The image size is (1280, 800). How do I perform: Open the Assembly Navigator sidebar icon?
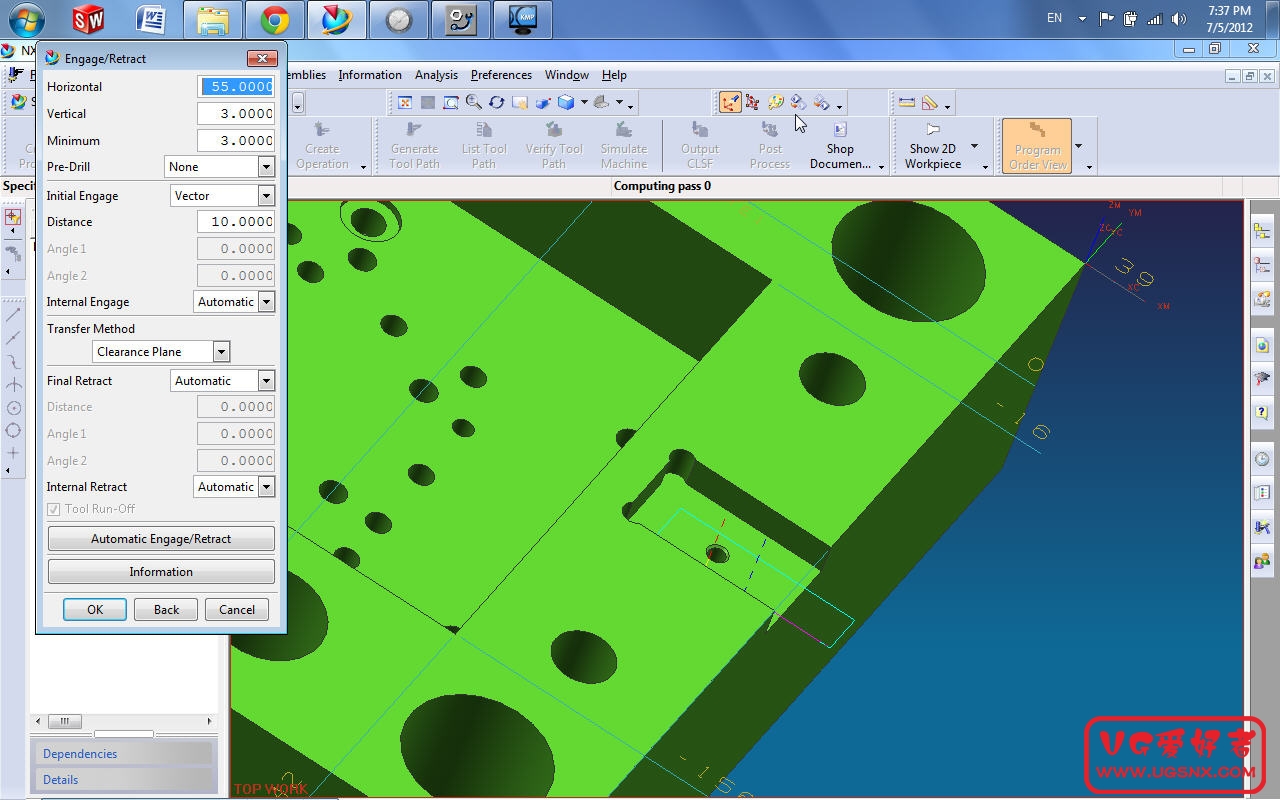pos(1262,232)
